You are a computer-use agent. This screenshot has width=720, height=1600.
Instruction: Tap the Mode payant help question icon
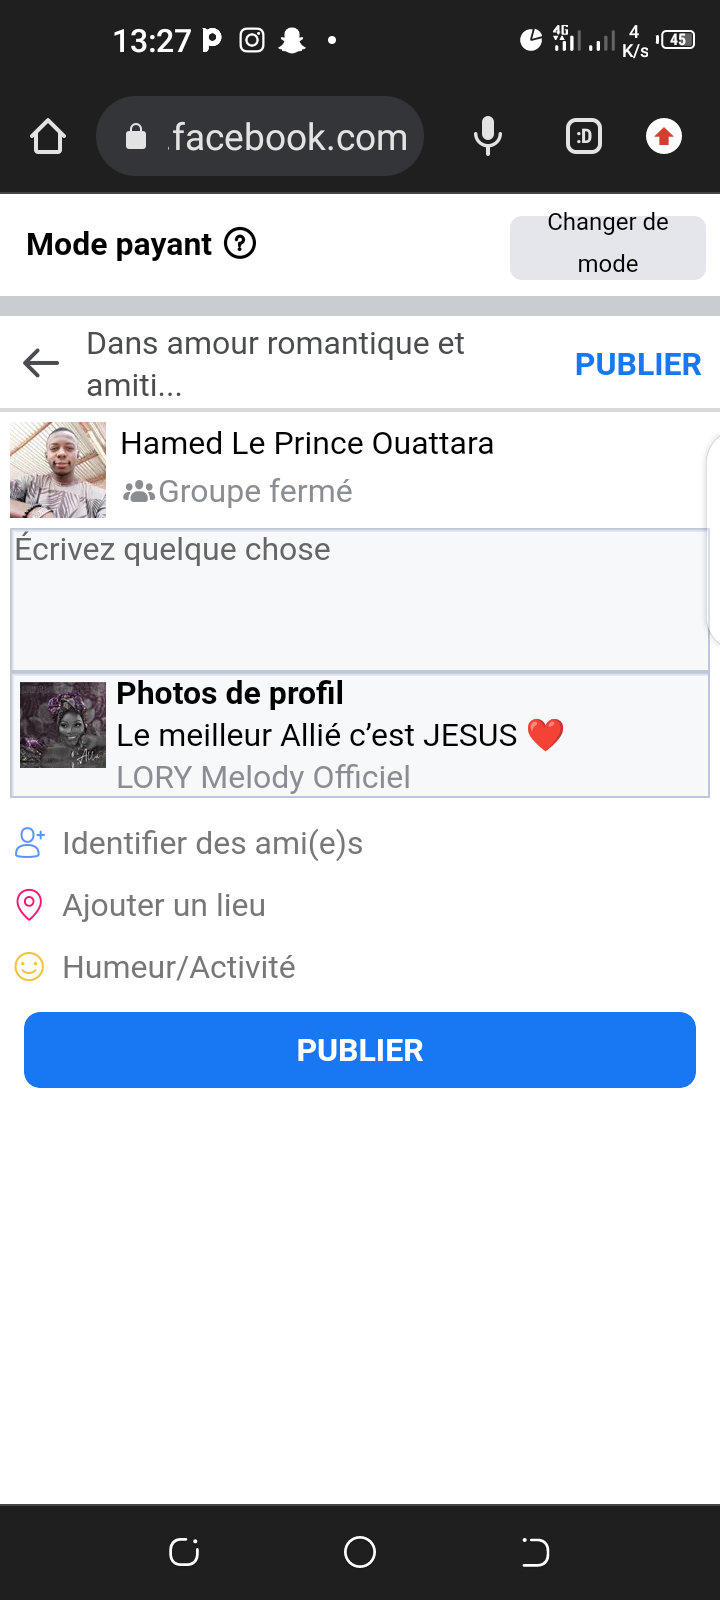pyautogui.click(x=240, y=243)
